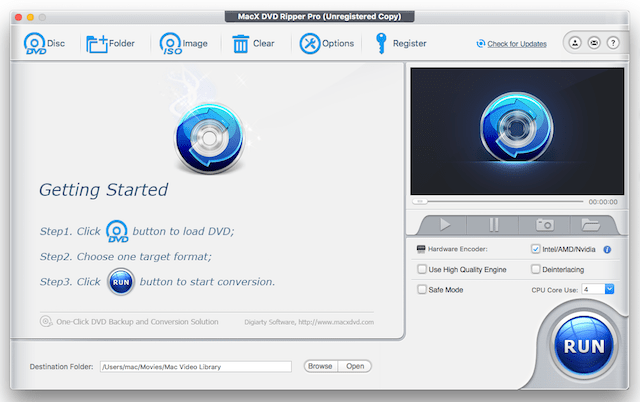Click the Digiarty Software website text
Screen dimensions: 640x402
(309, 322)
